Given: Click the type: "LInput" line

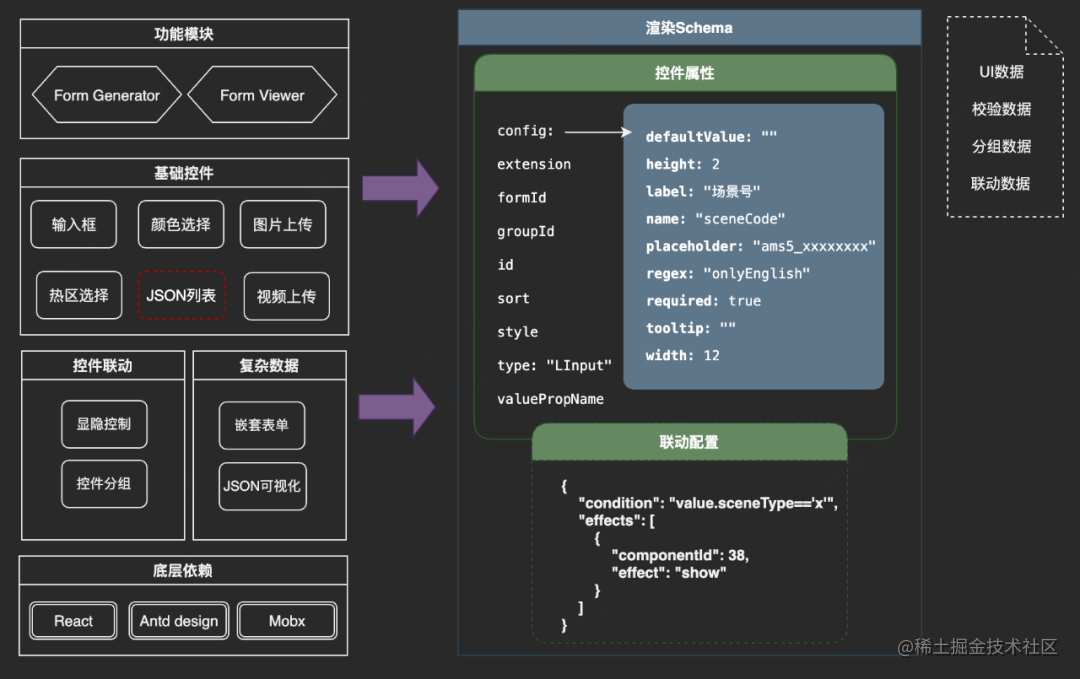Looking at the screenshot, I should click(x=554, y=366).
